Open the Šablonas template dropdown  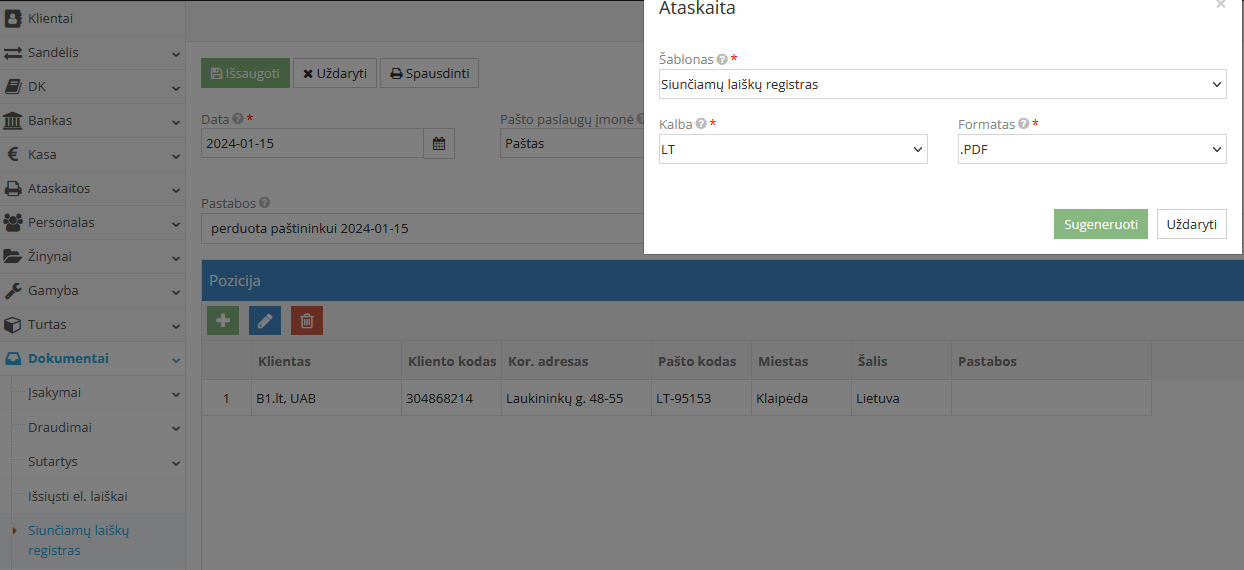point(943,85)
